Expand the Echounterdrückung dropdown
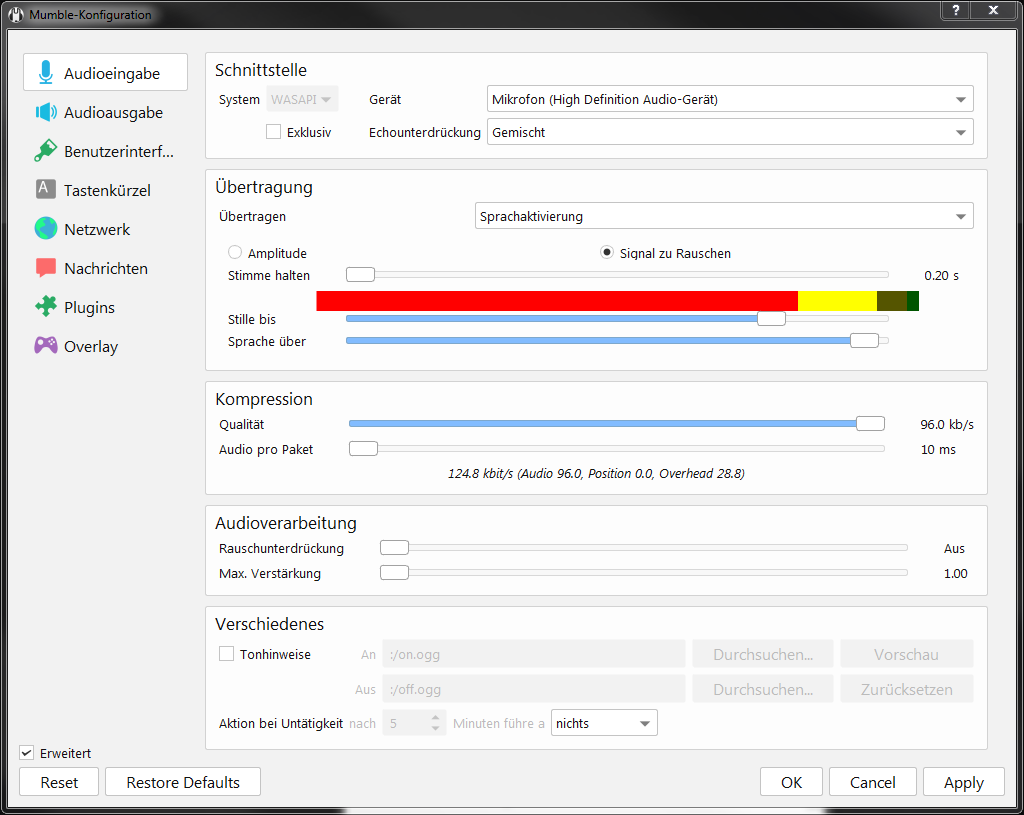 coord(729,132)
